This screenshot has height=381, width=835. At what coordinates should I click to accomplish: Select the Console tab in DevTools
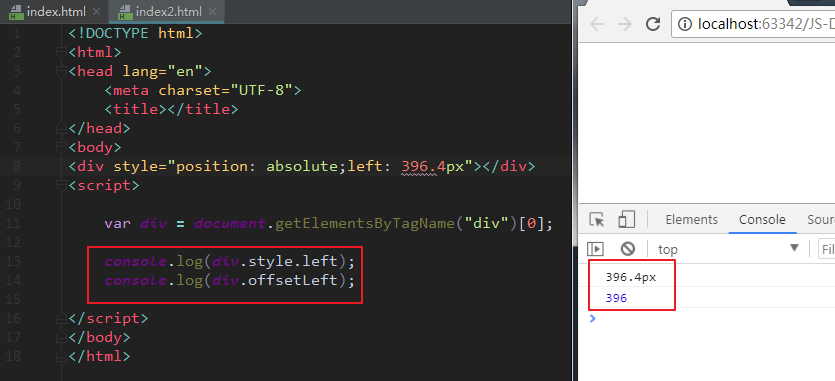pyautogui.click(x=762, y=220)
